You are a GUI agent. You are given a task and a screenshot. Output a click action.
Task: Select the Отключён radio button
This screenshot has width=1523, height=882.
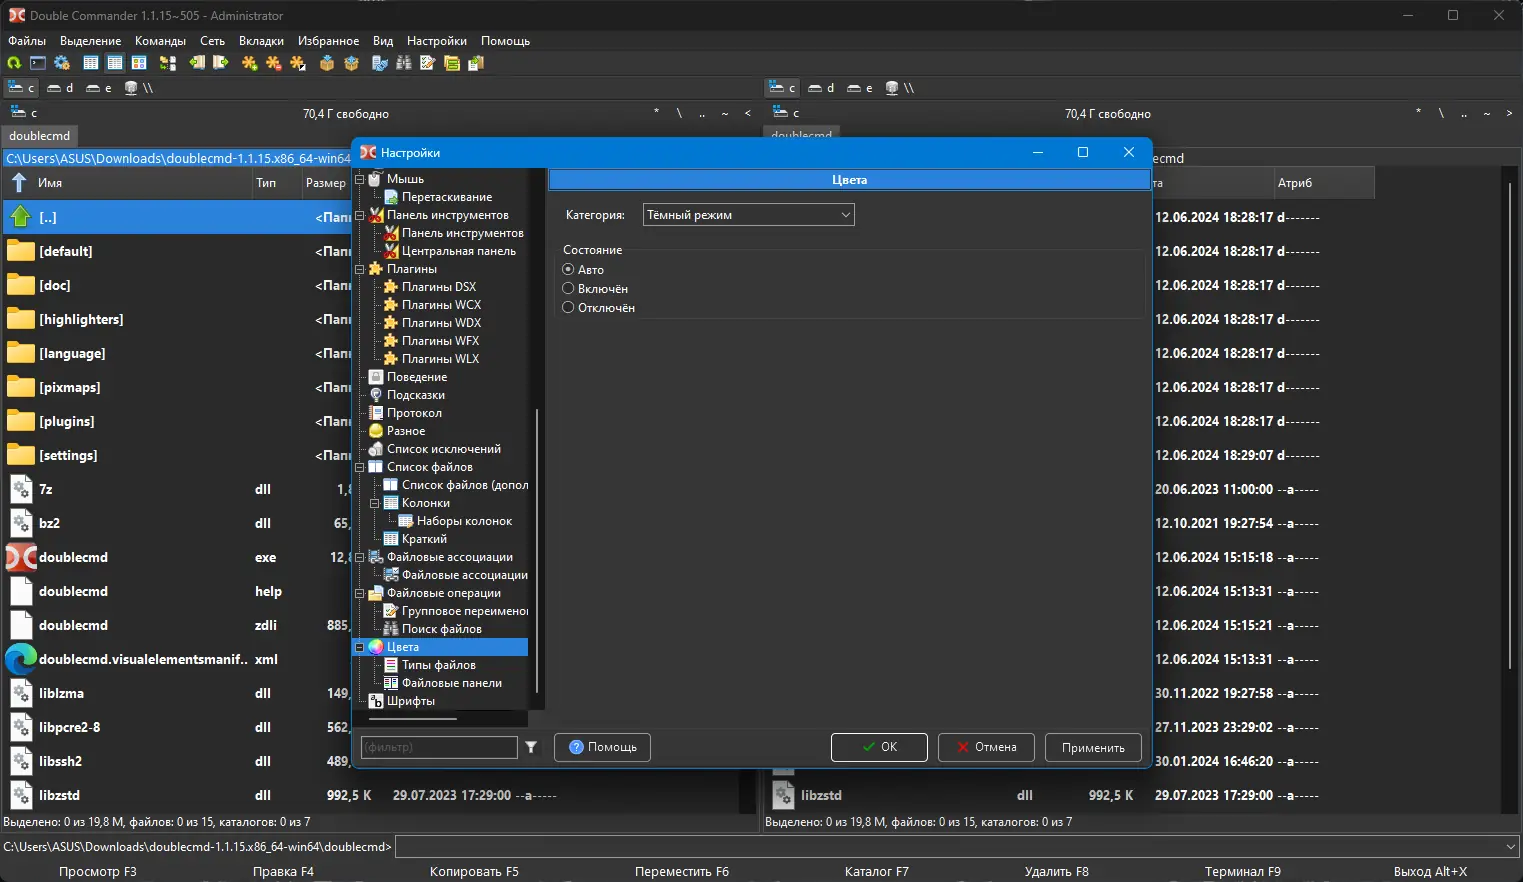pos(568,308)
